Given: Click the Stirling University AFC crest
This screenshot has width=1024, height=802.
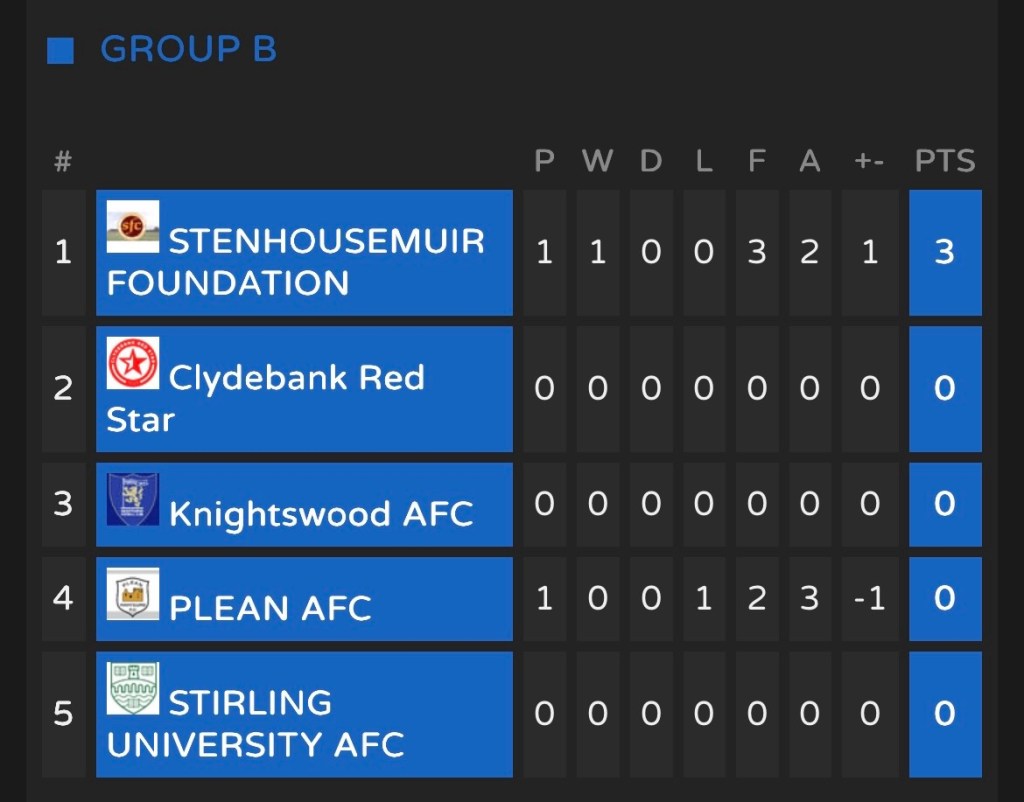Looking at the screenshot, I should point(133,688).
